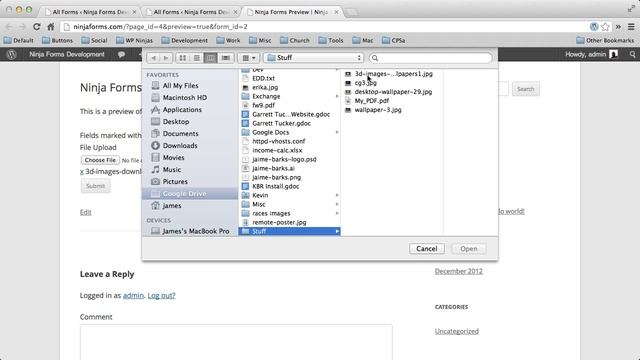Click the file dialog search field

click(x=430, y=58)
